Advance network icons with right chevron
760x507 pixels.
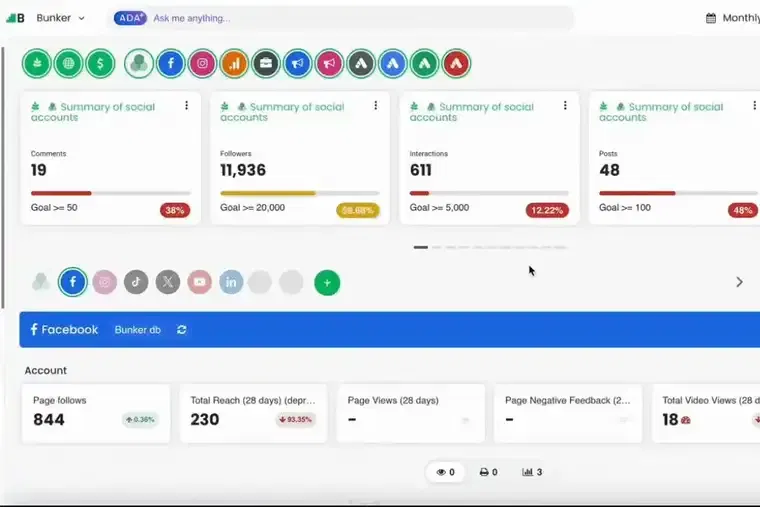[739, 282]
